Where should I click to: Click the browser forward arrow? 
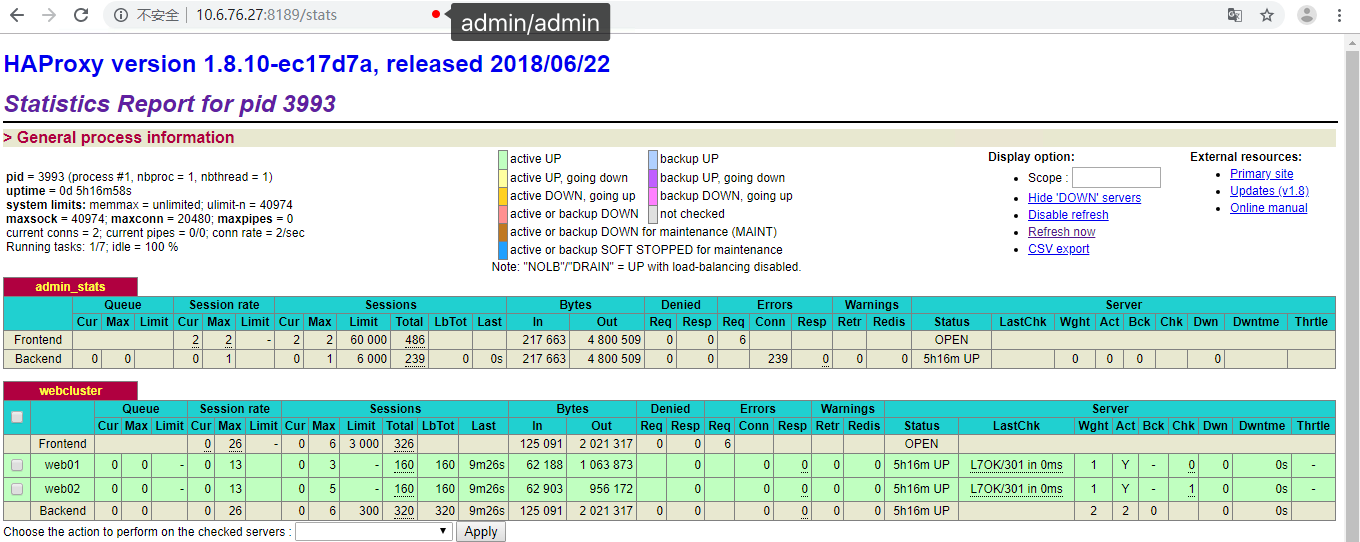click(x=49, y=15)
